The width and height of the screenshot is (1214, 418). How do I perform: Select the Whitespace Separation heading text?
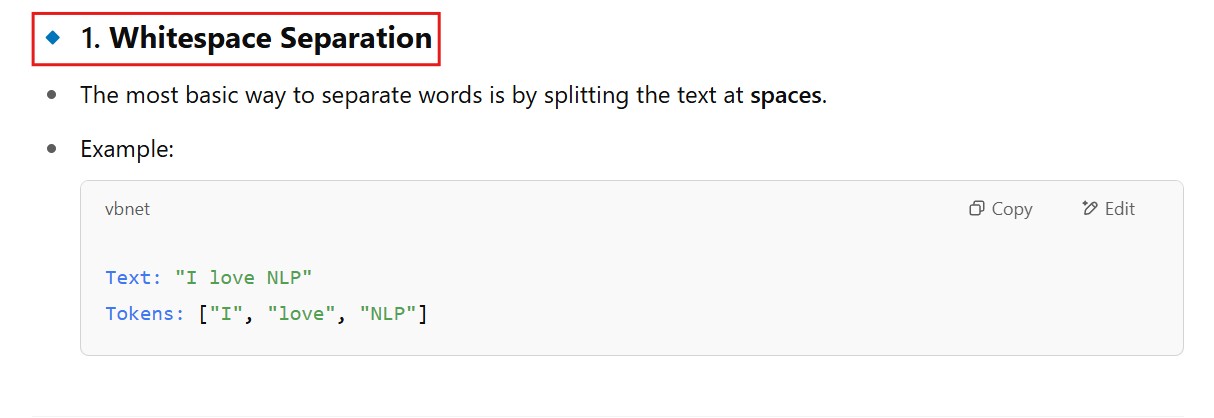pyautogui.click(x=270, y=39)
